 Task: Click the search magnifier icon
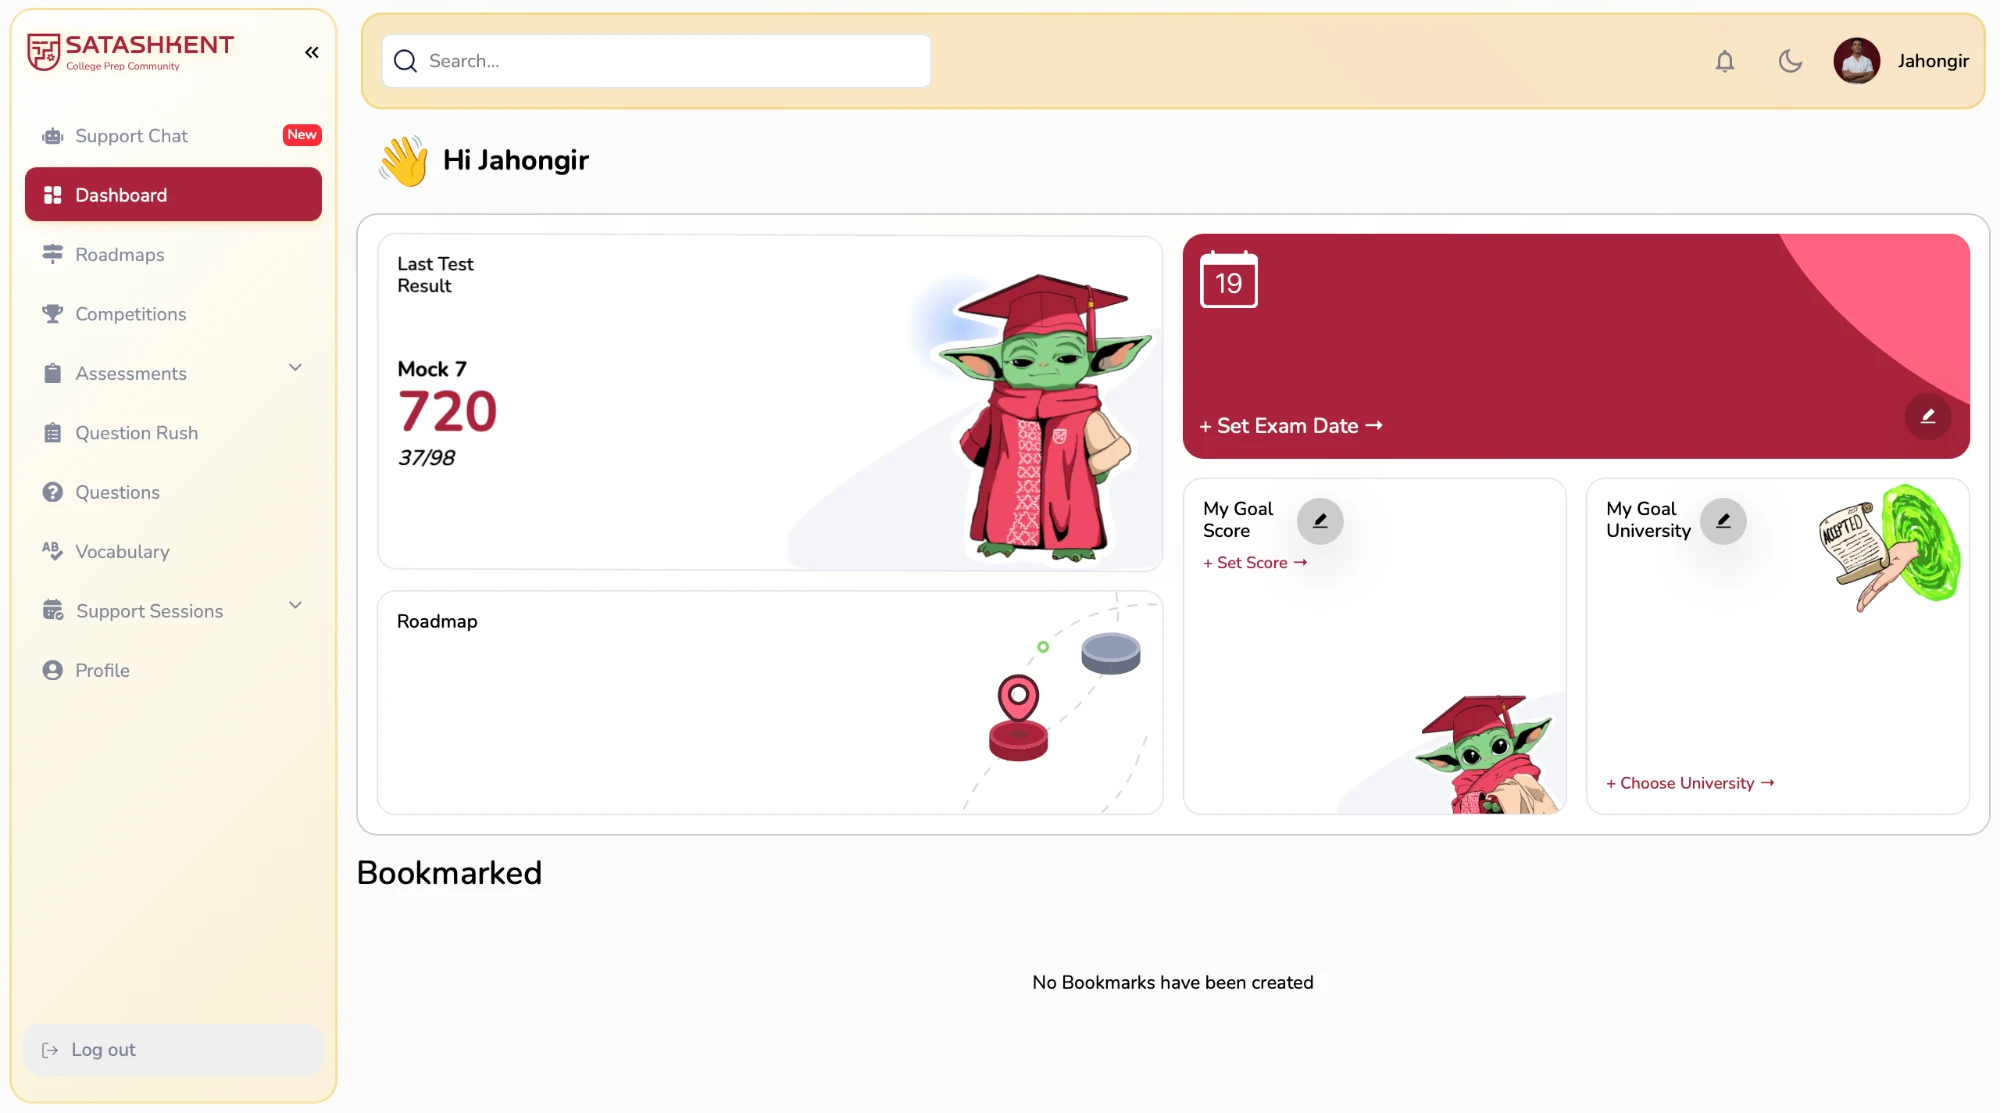point(405,61)
